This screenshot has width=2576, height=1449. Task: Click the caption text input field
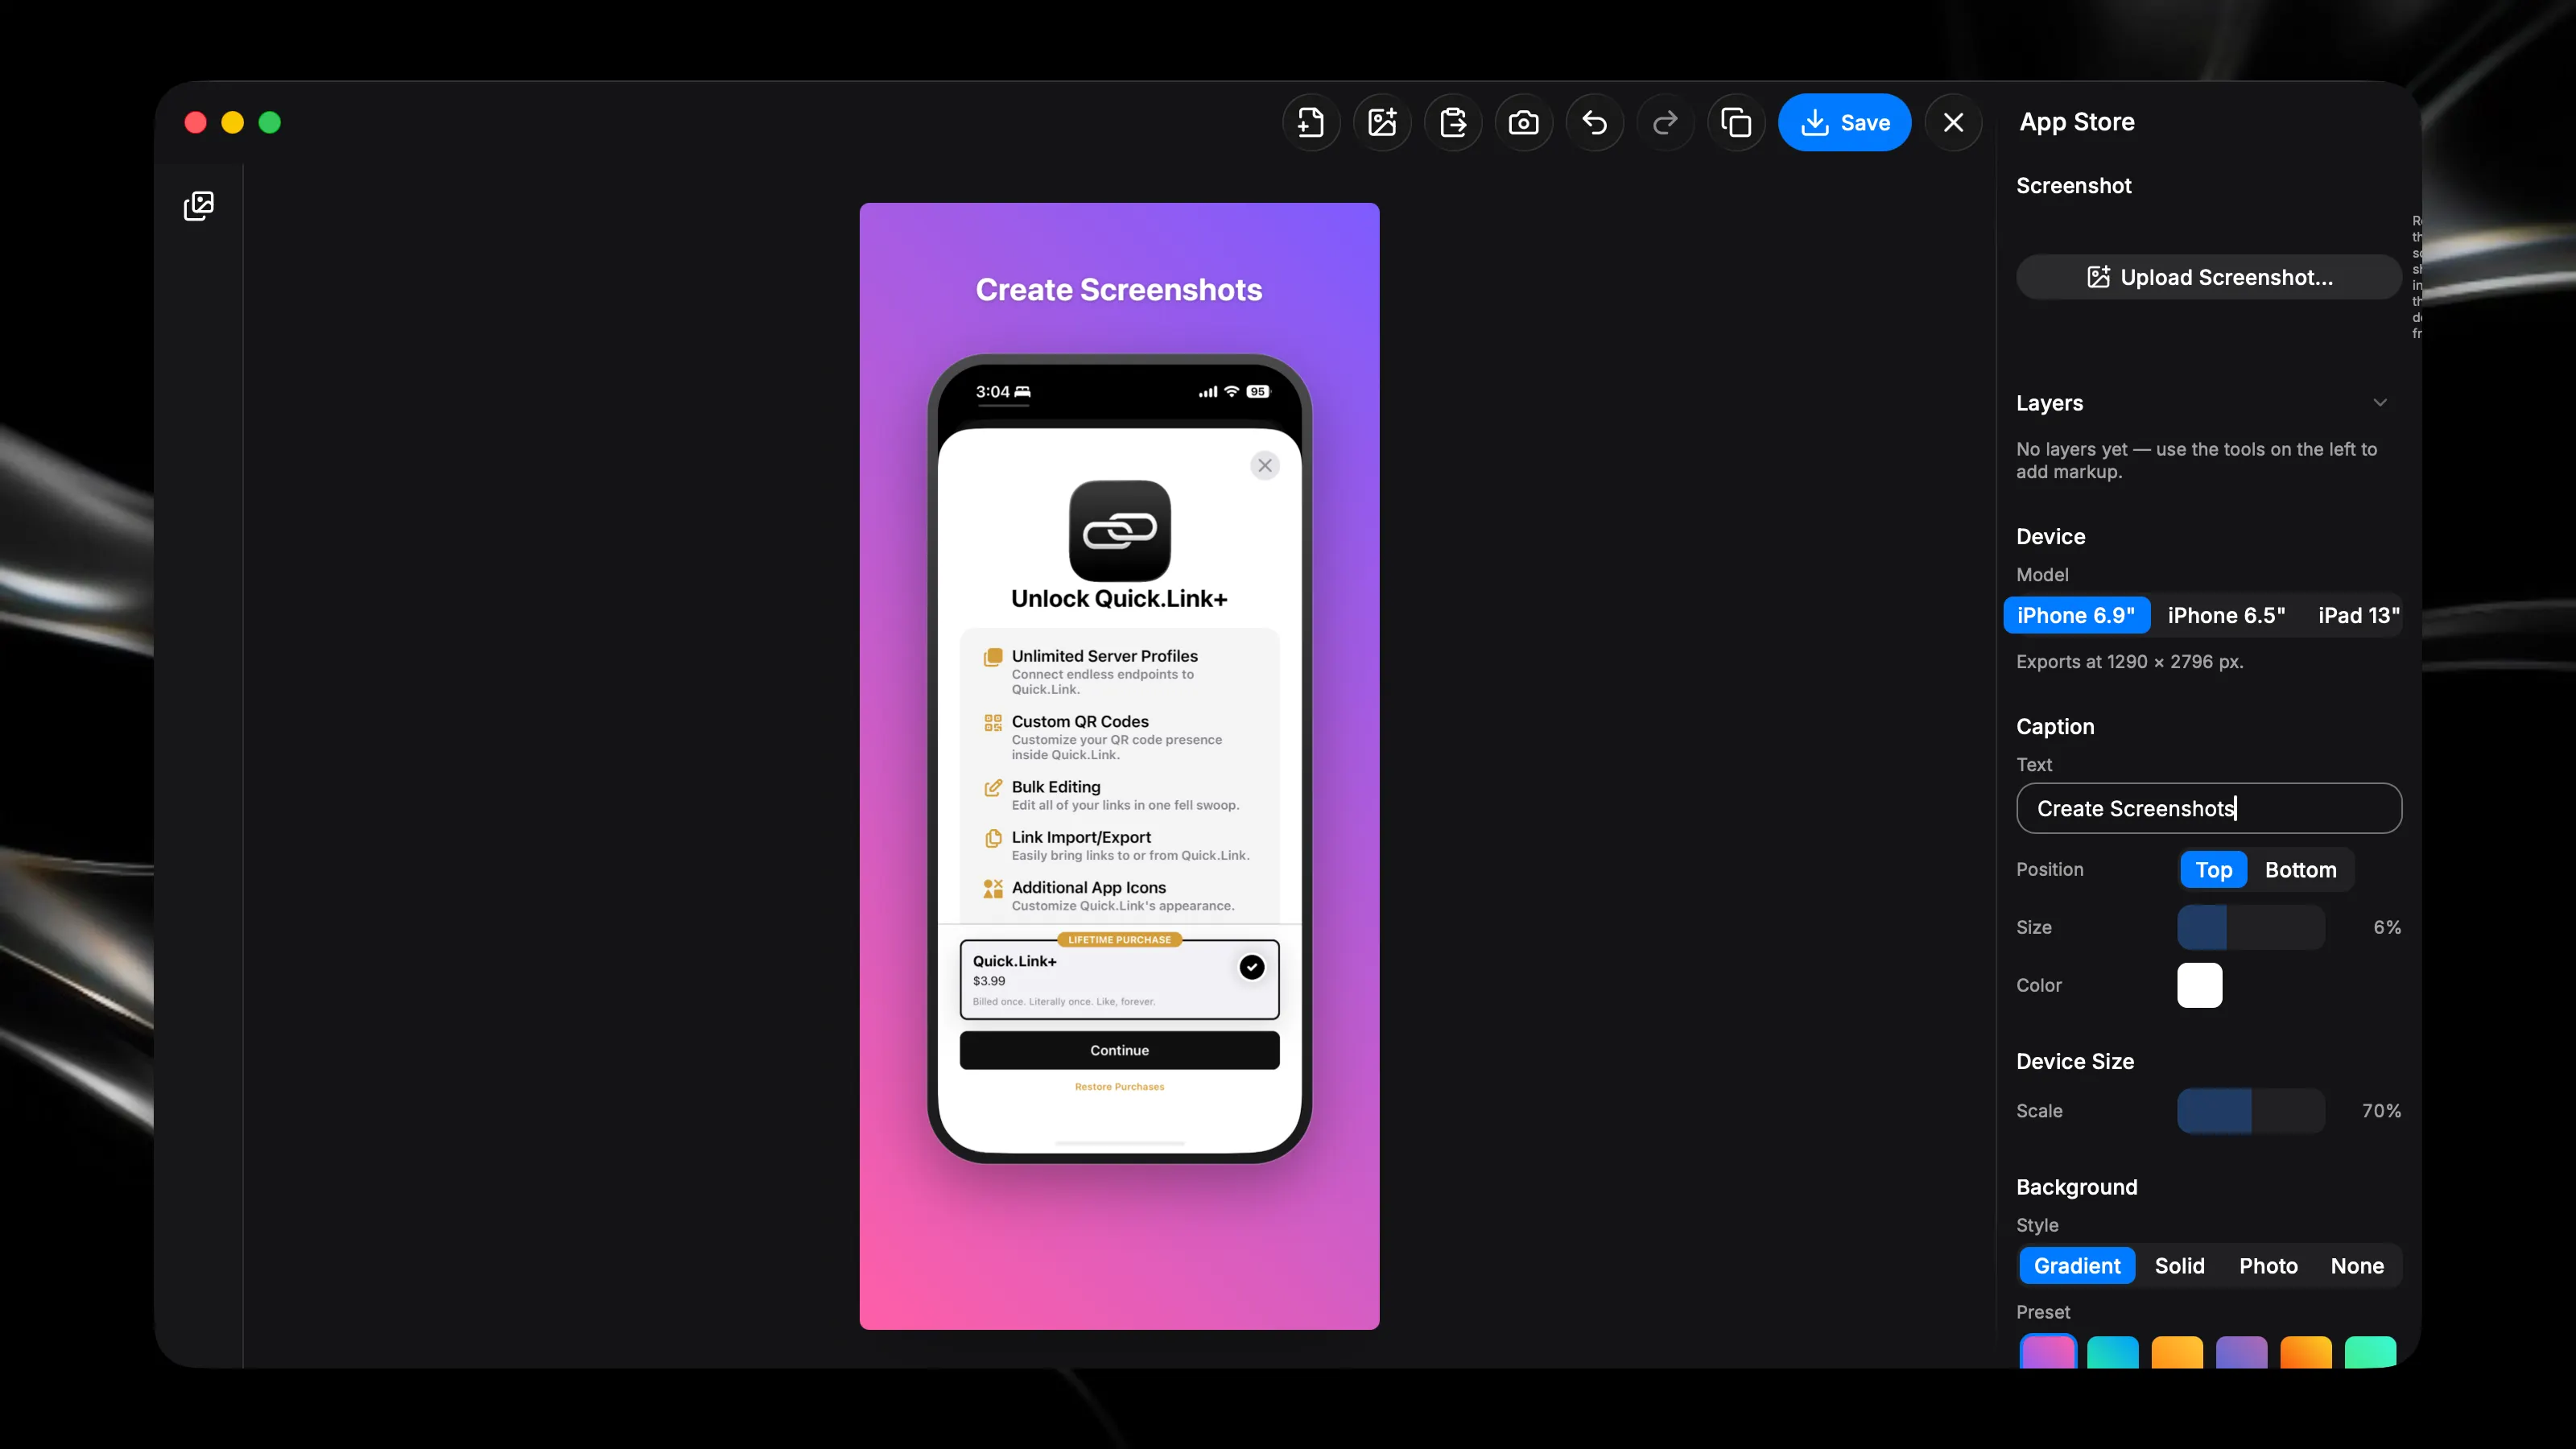(2209, 808)
